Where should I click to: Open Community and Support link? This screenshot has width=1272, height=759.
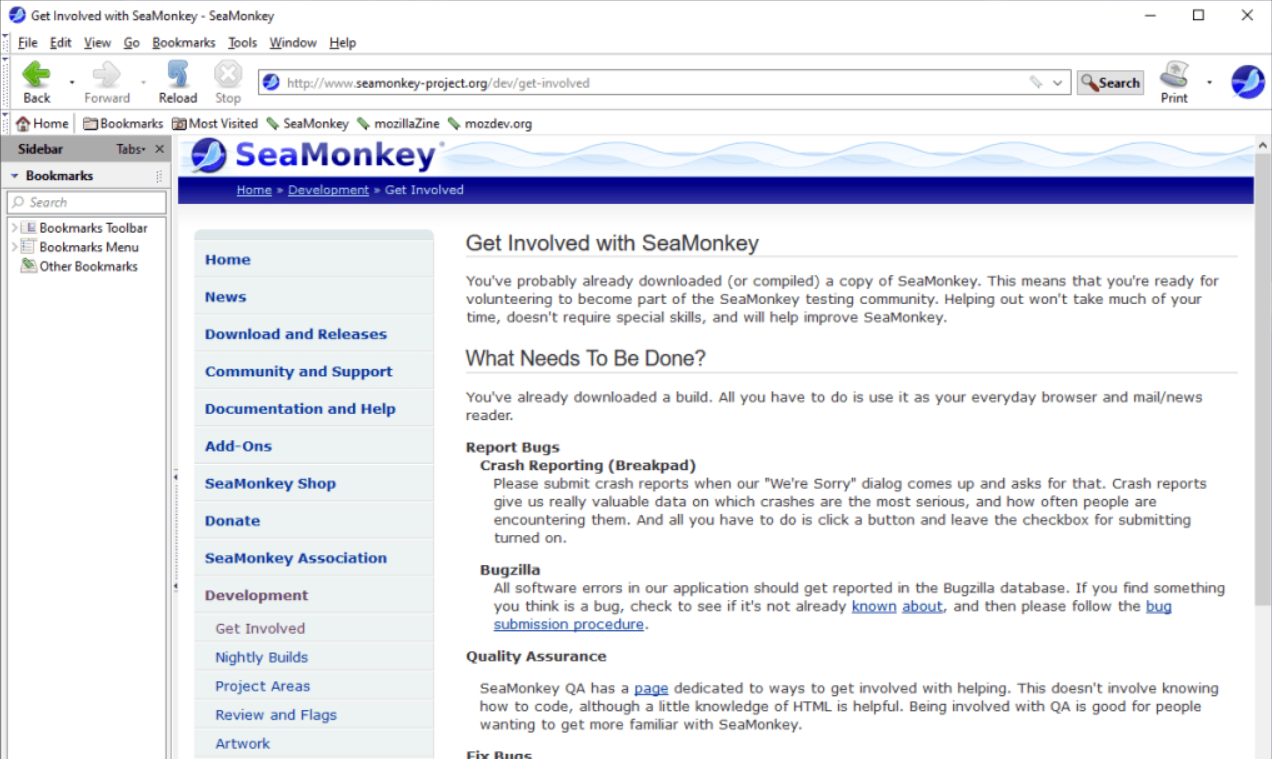click(299, 371)
